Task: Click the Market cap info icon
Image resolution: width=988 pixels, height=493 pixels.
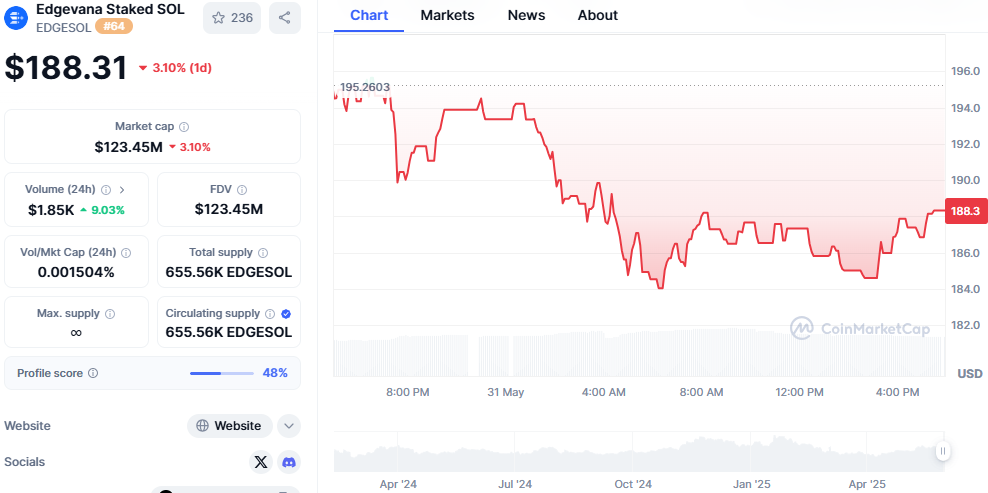Action: point(184,127)
